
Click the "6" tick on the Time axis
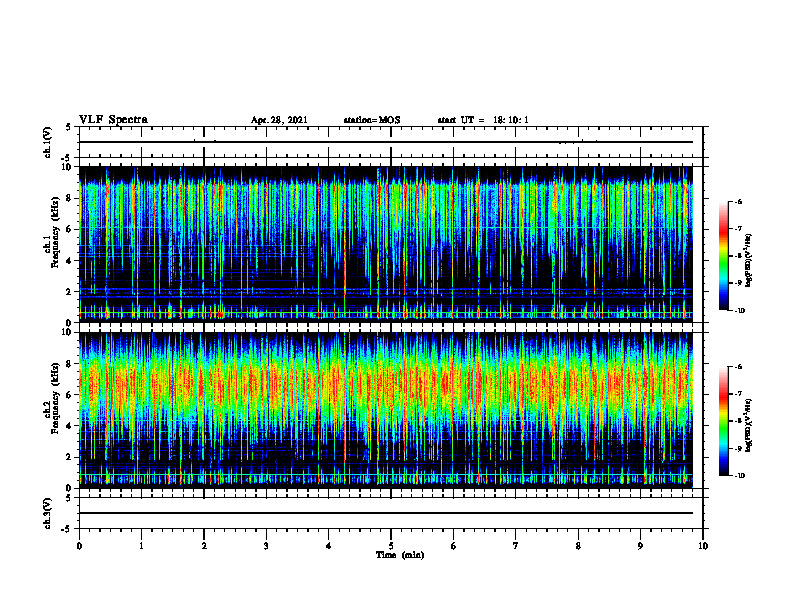click(x=454, y=546)
